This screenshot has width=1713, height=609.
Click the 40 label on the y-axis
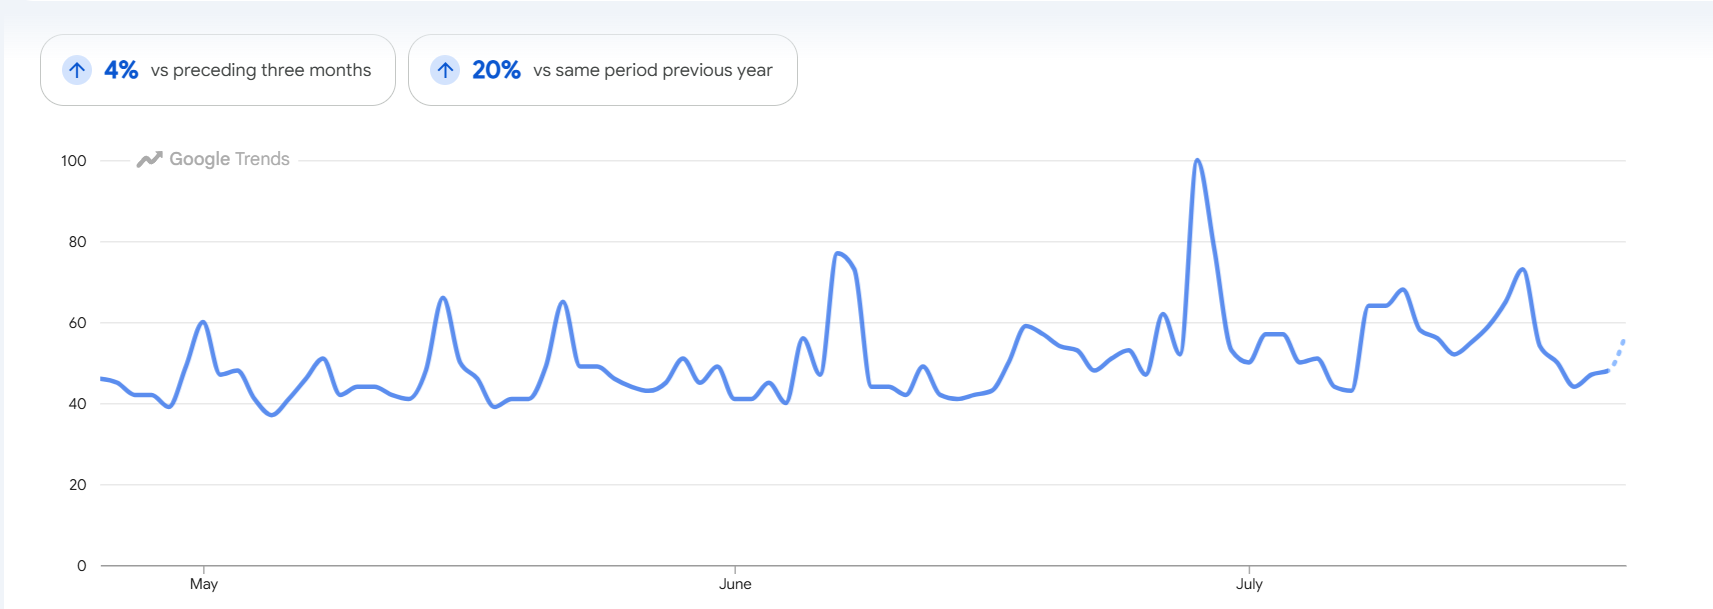[x=78, y=403]
